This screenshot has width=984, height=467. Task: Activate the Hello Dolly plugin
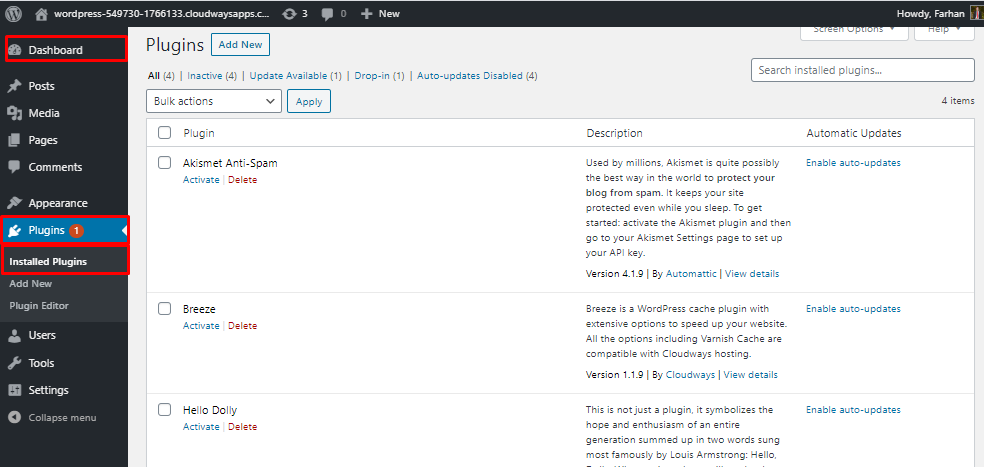tap(201, 427)
